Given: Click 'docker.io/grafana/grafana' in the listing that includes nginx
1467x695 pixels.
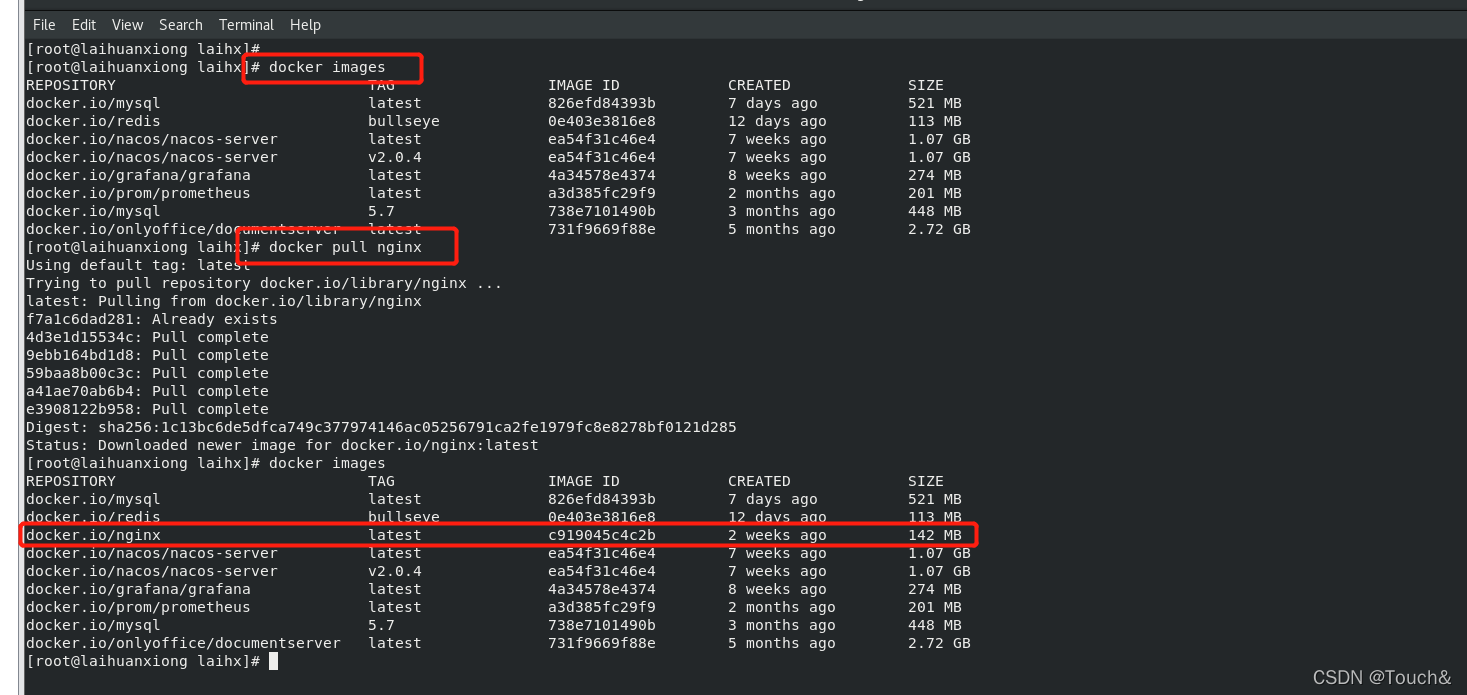Looking at the screenshot, I should pos(138,589).
